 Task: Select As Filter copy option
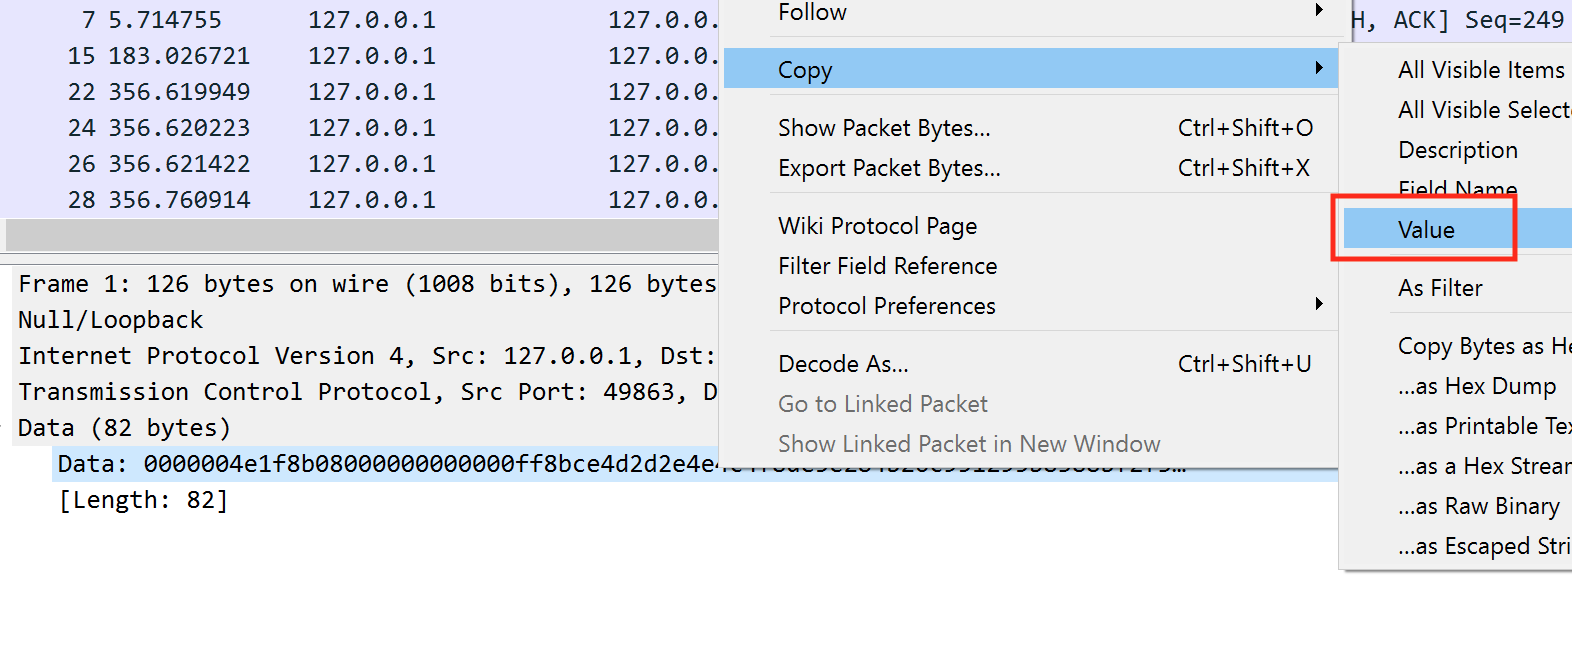[1440, 288]
